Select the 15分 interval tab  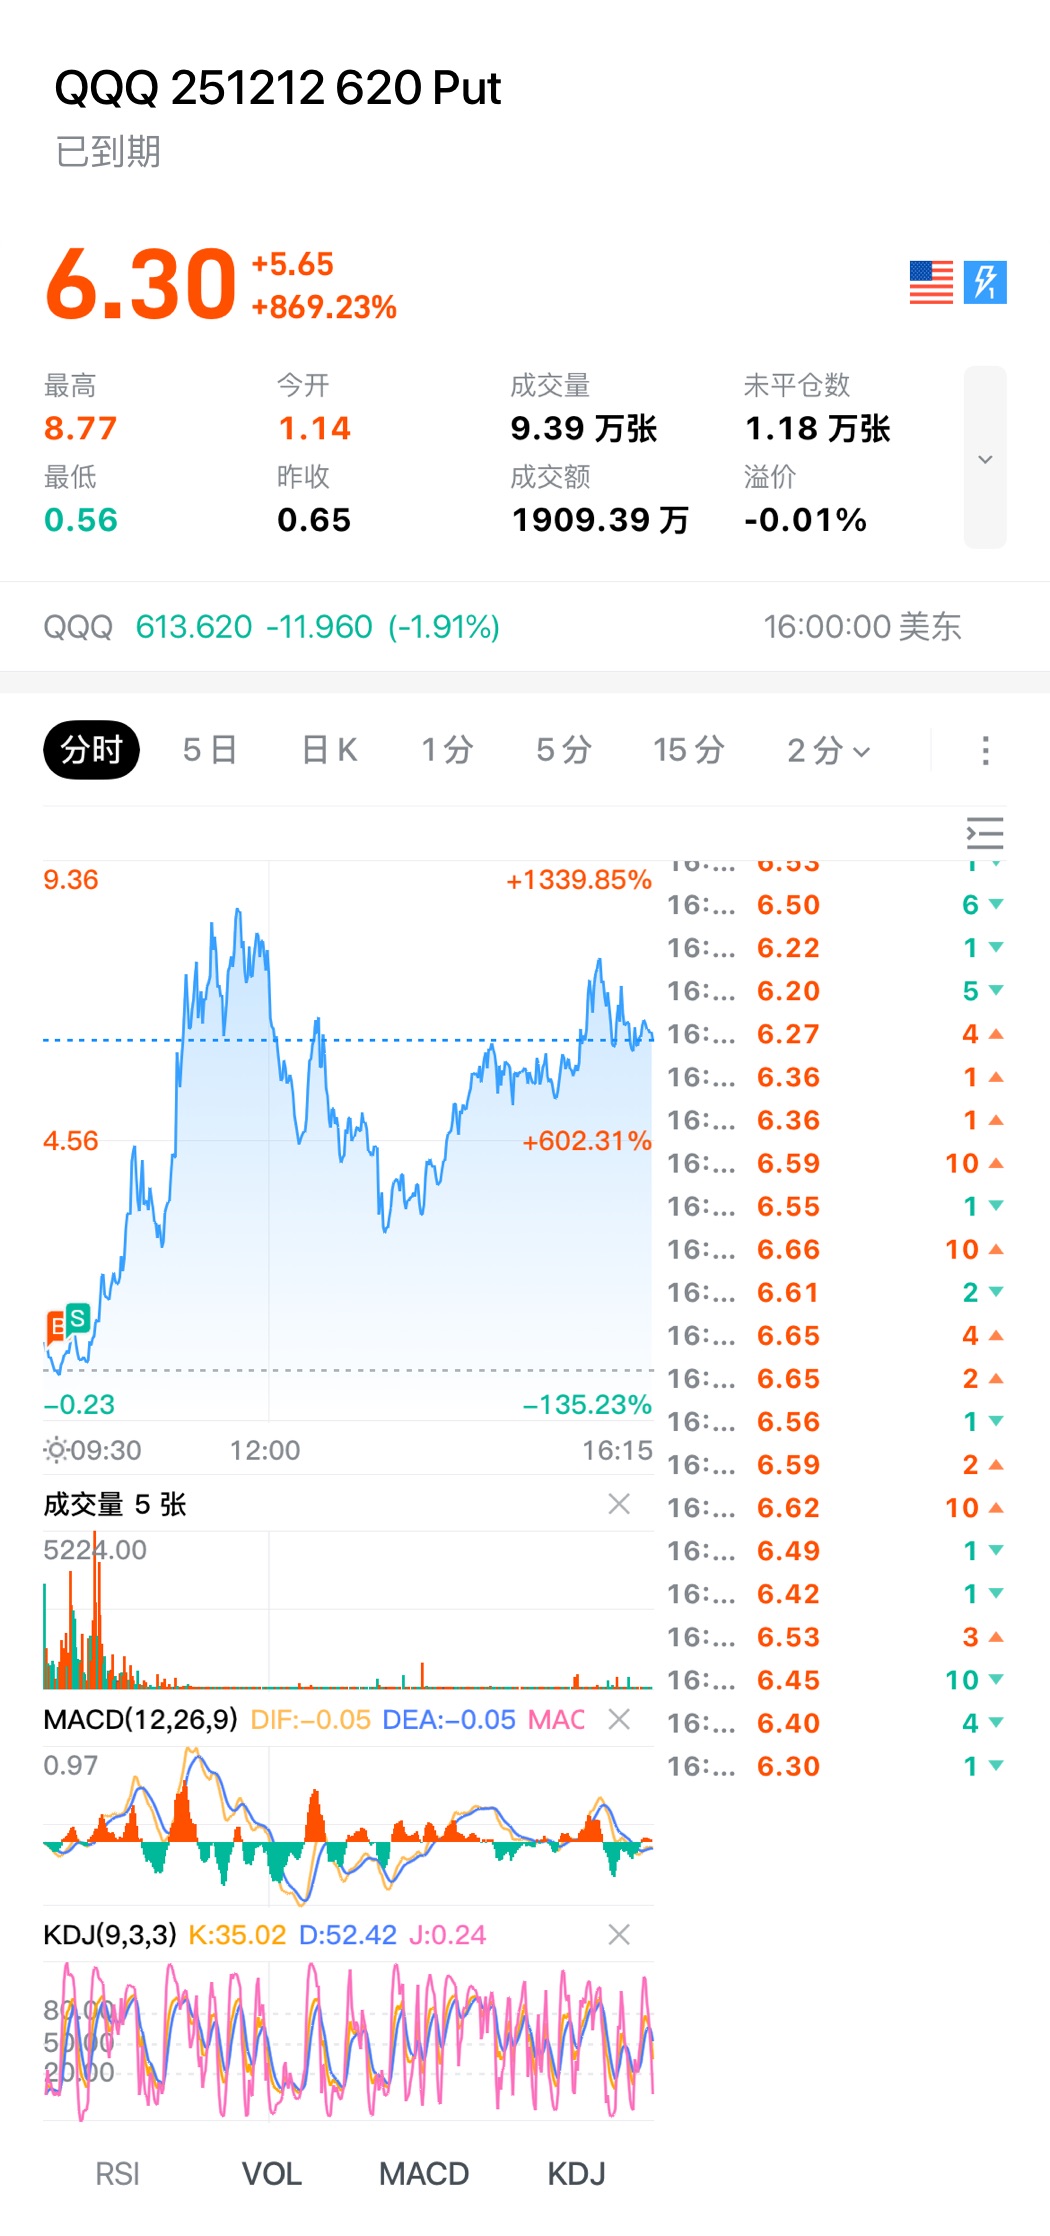(688, 750)
